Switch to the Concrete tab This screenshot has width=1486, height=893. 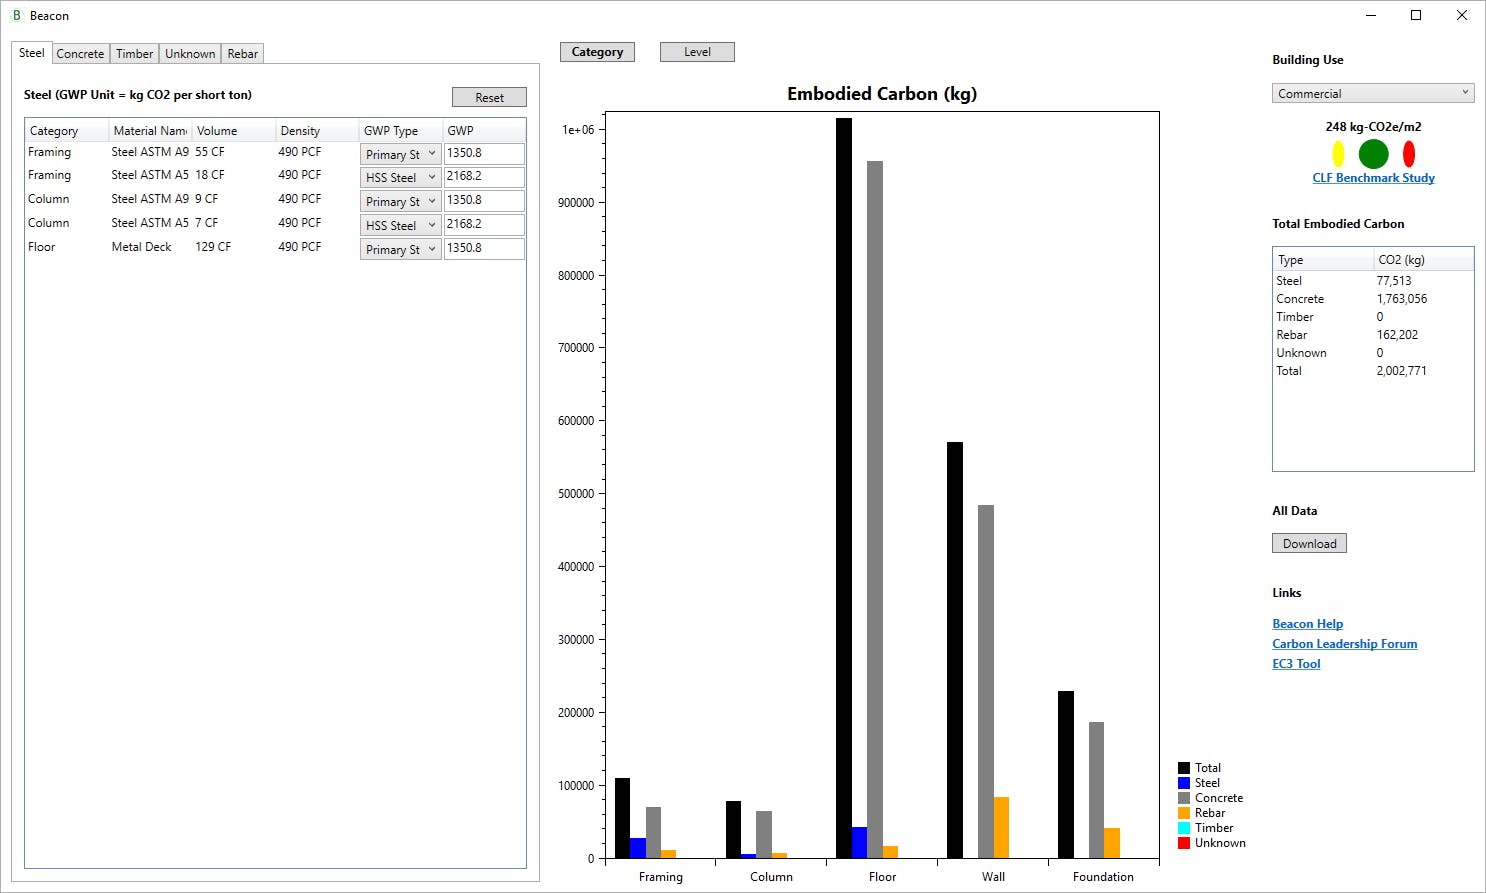tap(80, 53)
